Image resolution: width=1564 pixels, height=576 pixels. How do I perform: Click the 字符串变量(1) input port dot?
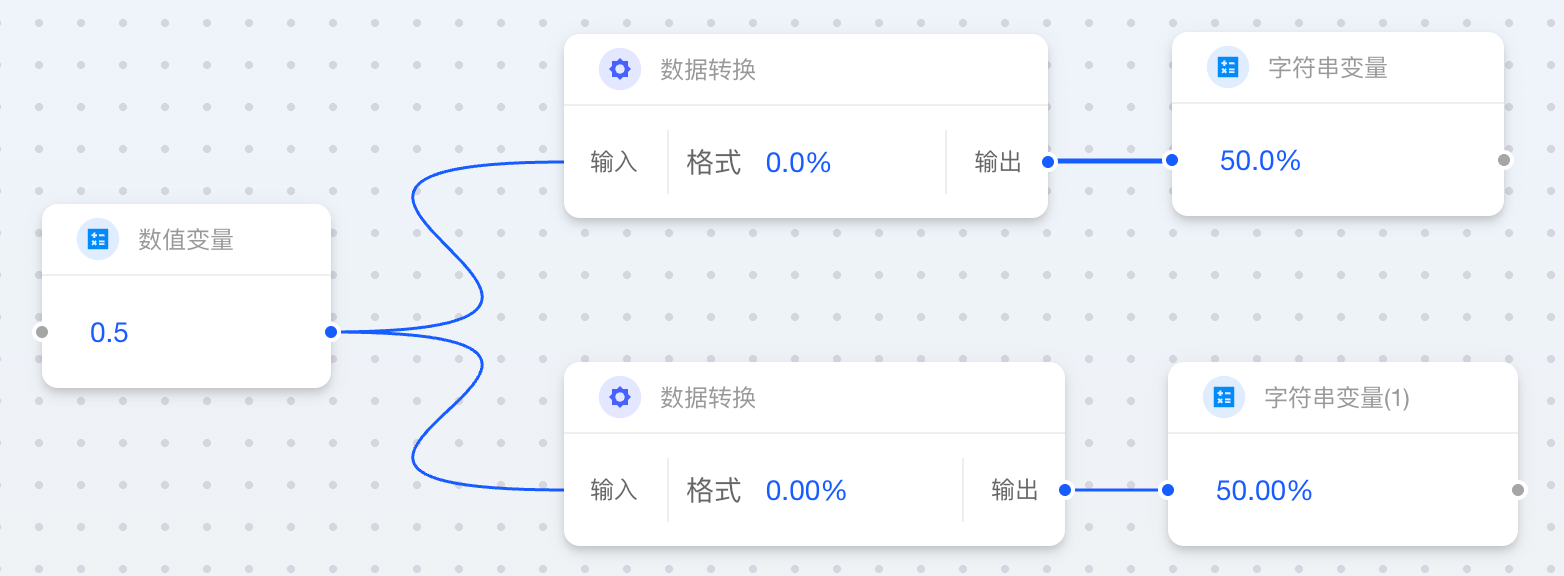pyautogui.click(x=1168, y=490)
